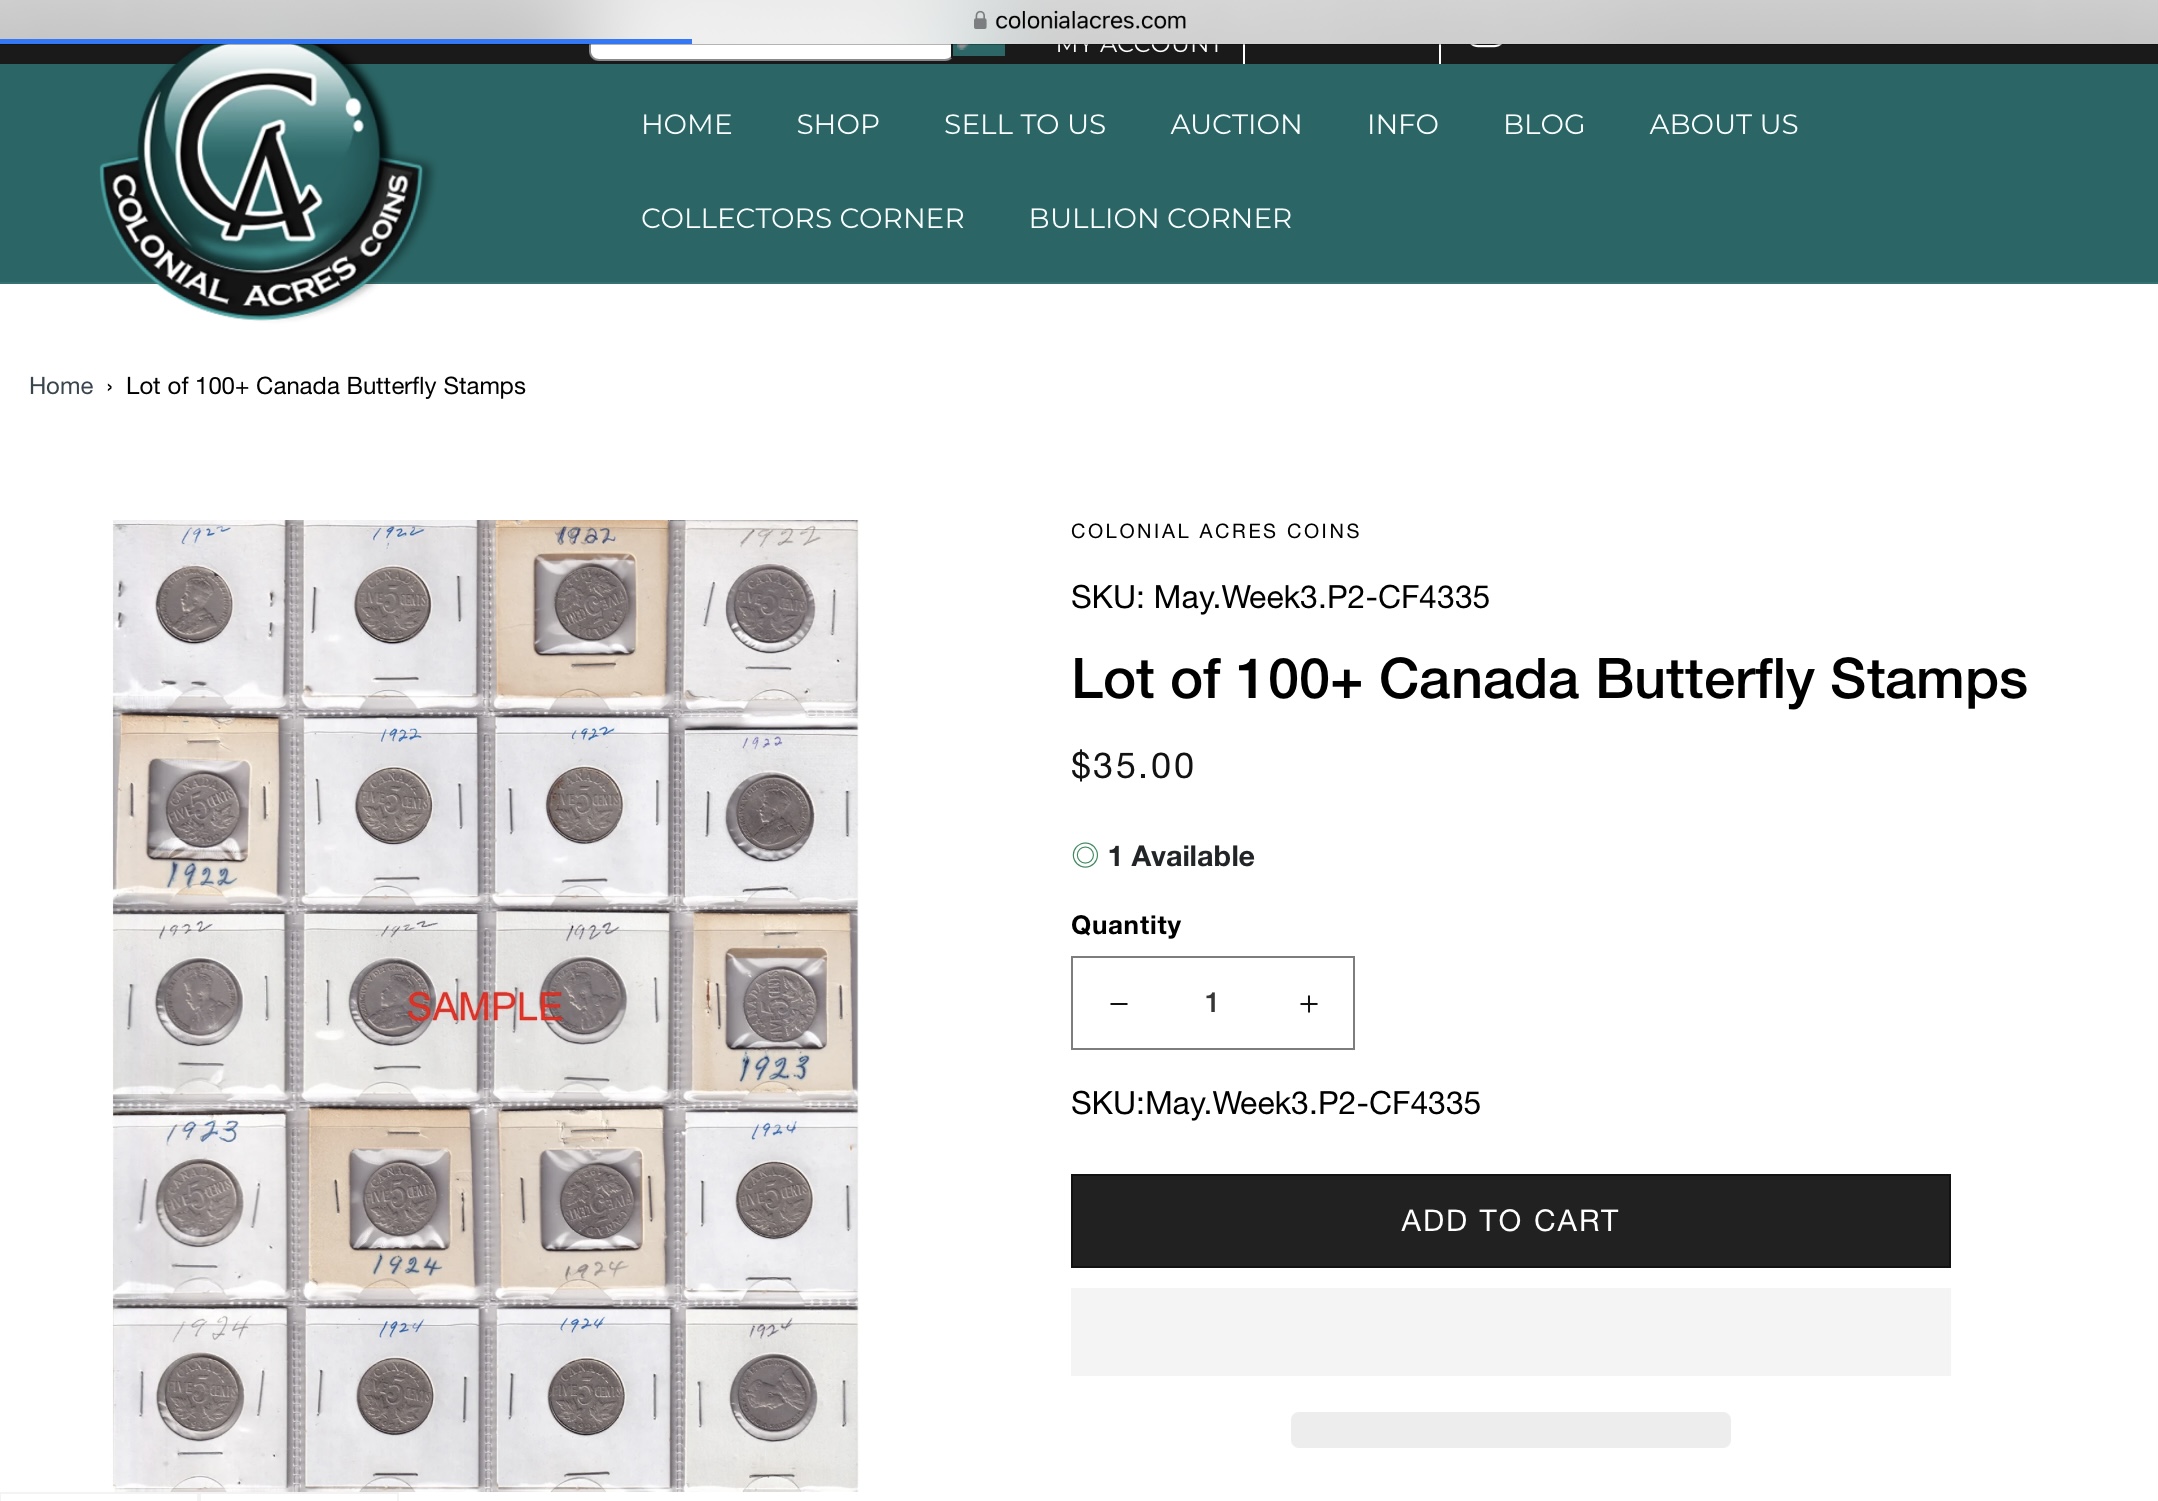The image size is (2158, 1501).
Task: Click the minus quantity button
Action: pyautogui.click(x=1119, y=1003)
